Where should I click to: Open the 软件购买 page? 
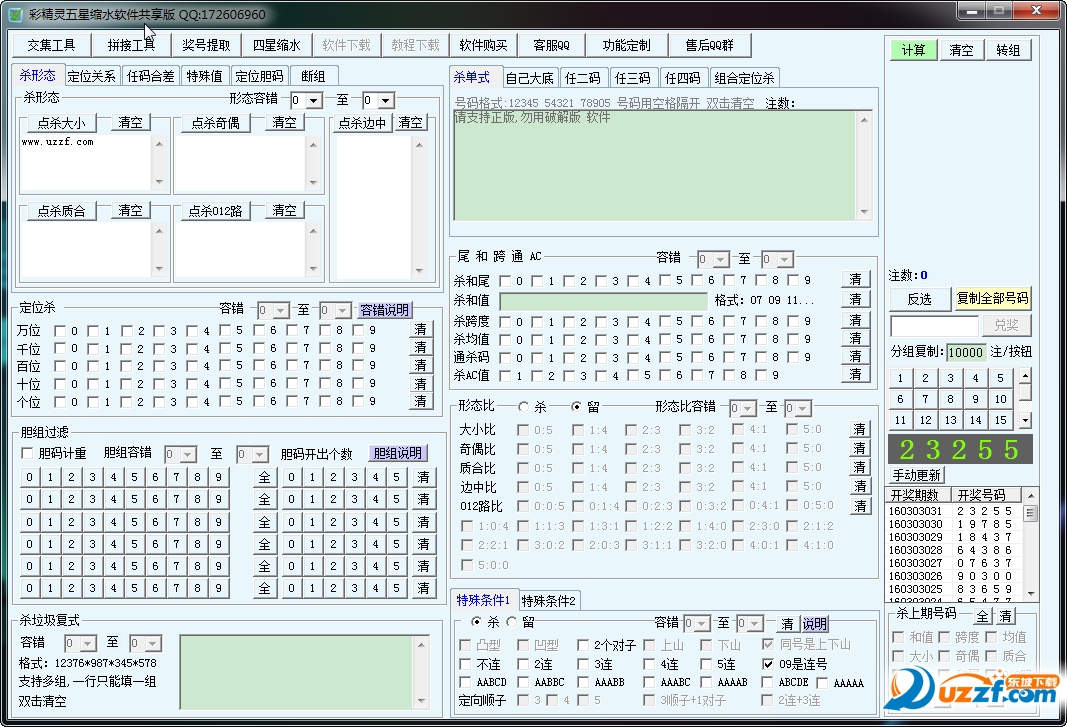point(483,46)
